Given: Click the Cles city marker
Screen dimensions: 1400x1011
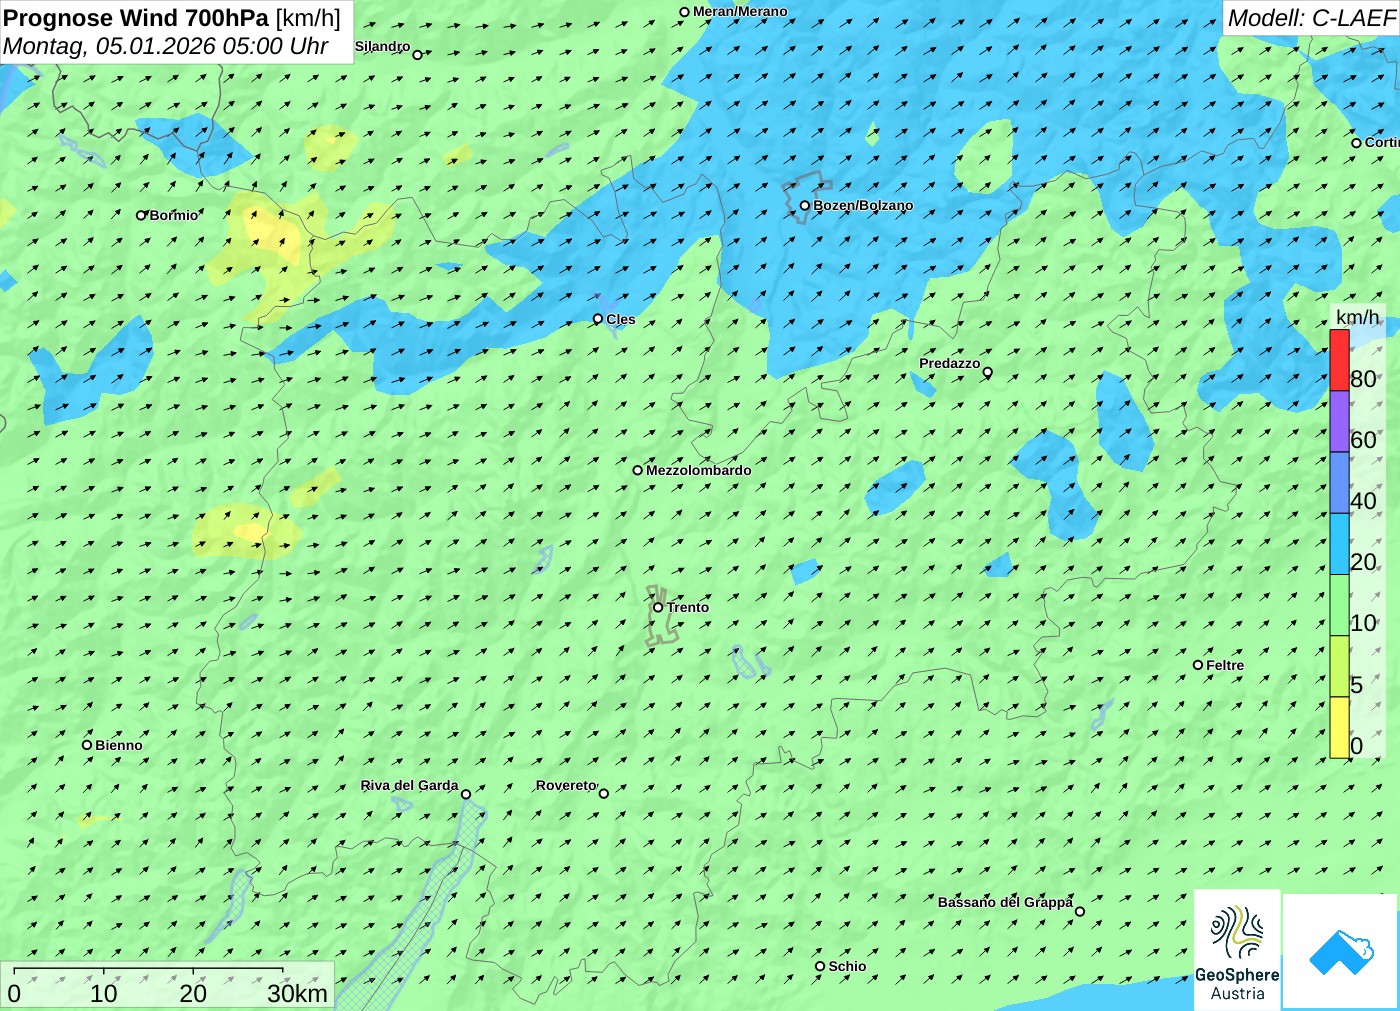Looking at the screenshot, I should click(597, 319).
